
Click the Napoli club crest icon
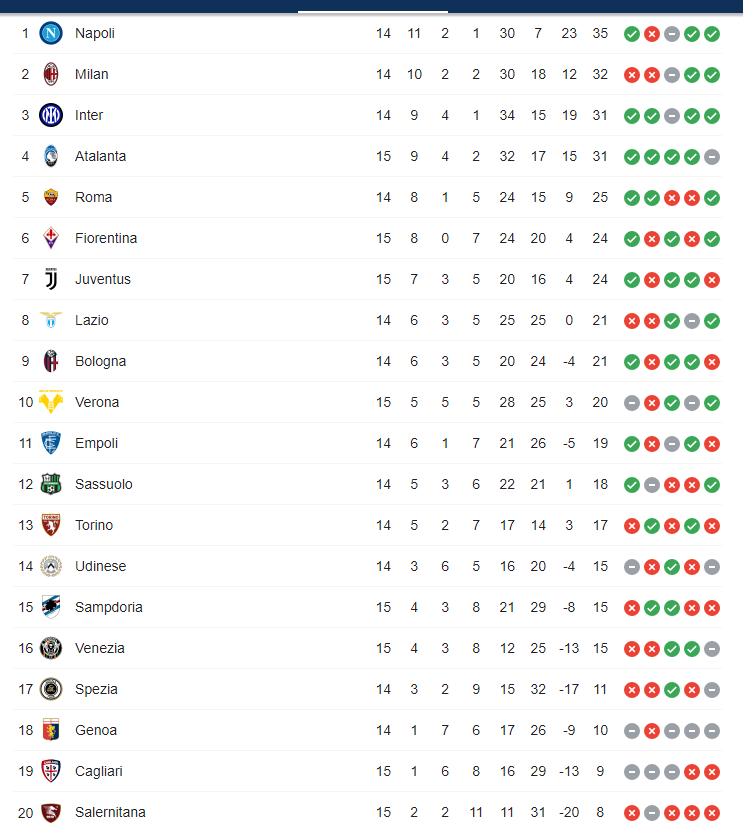point(51,33)
